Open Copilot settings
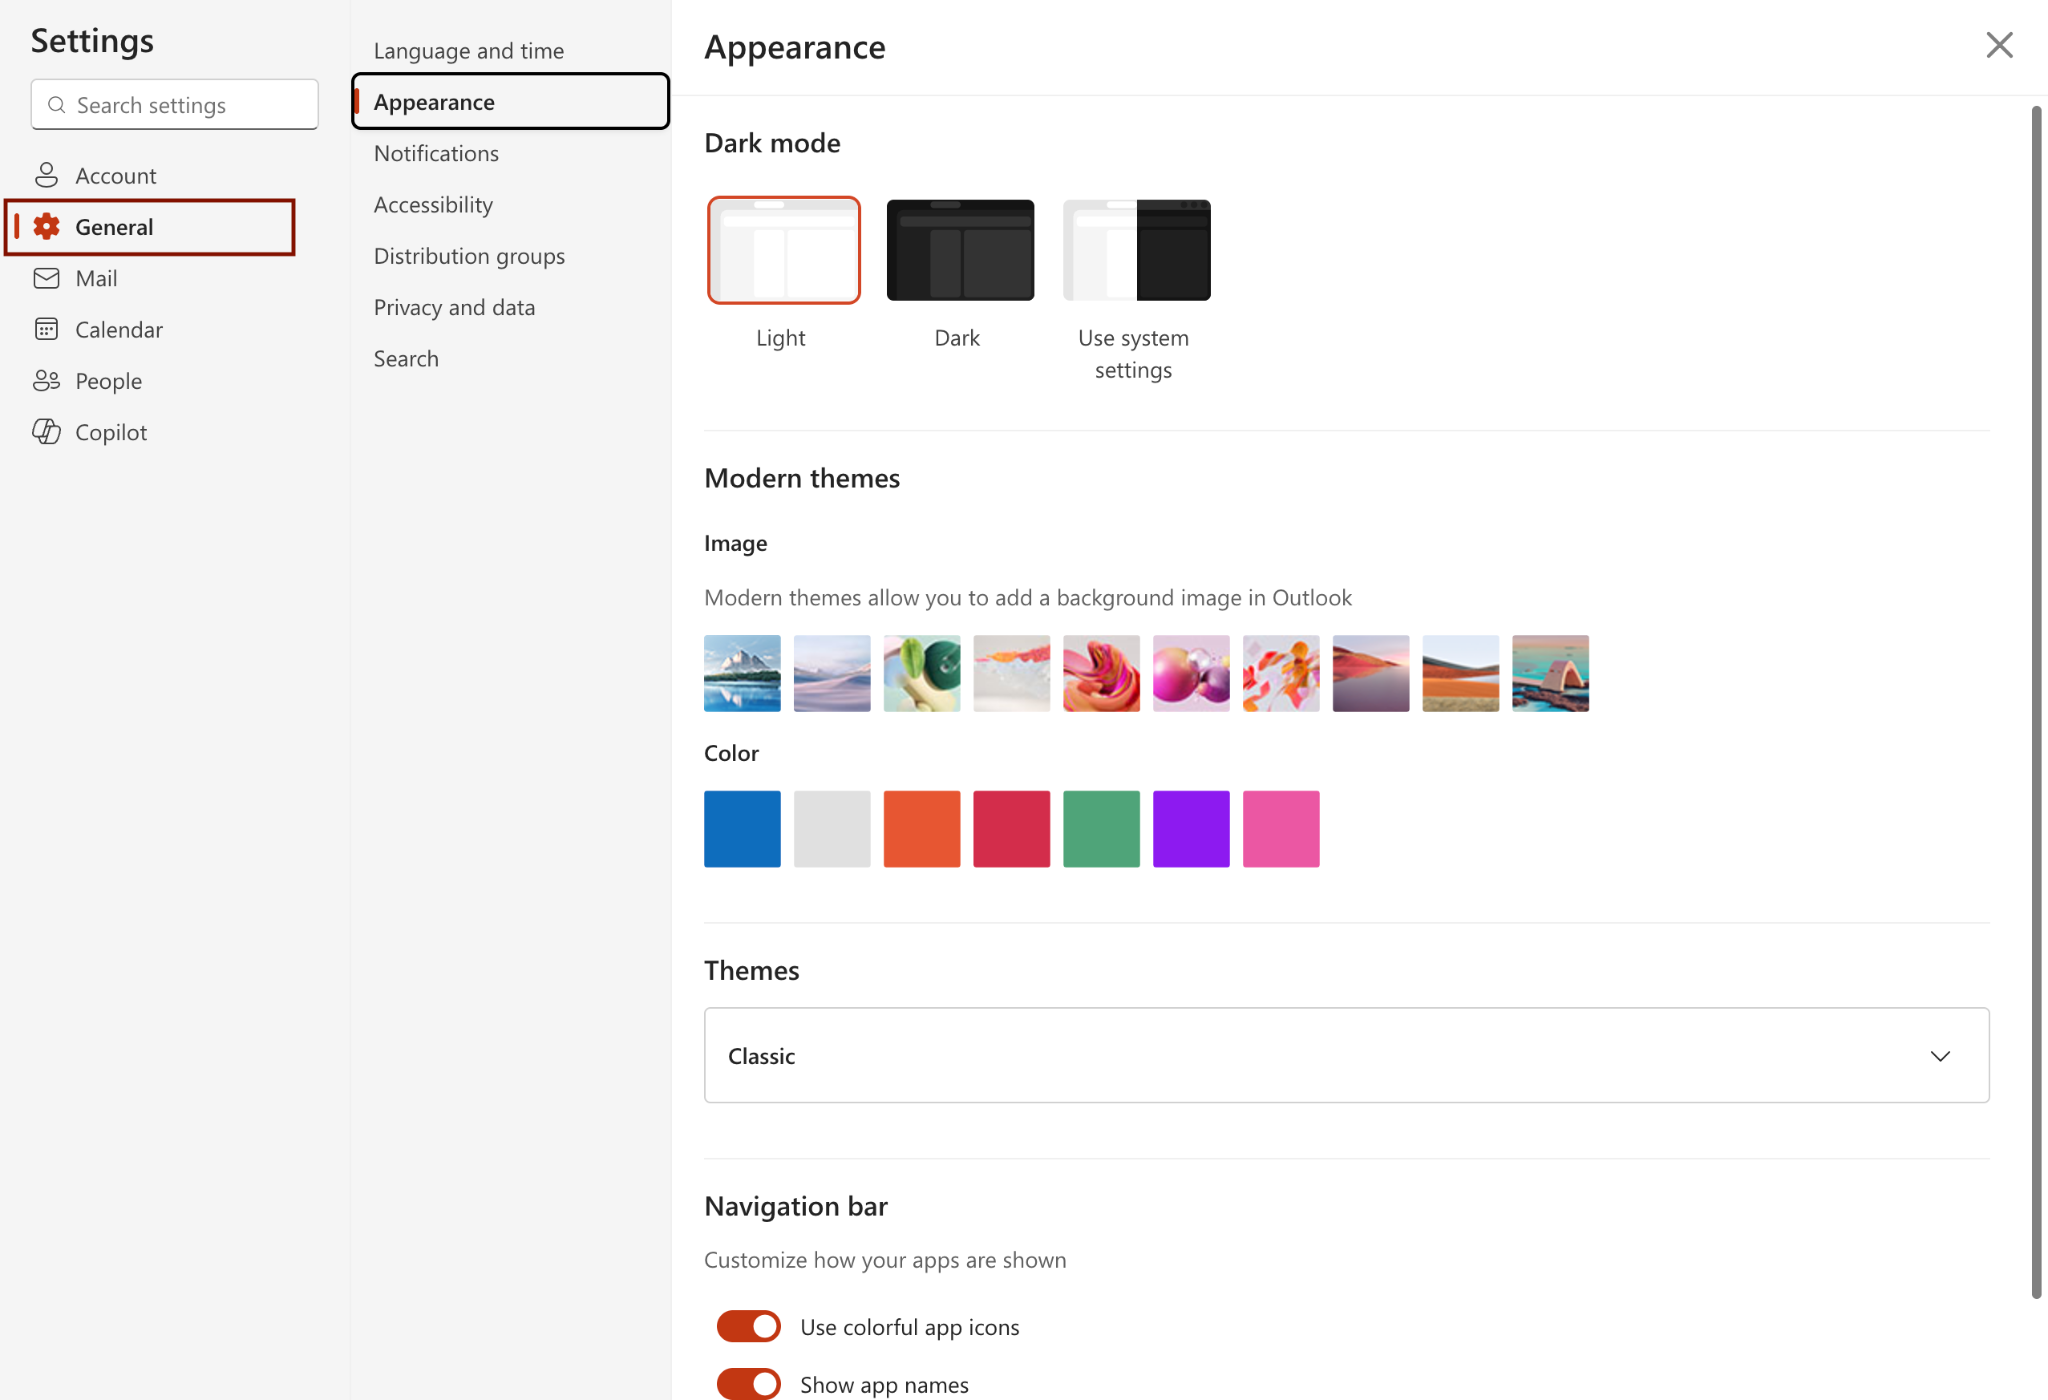Viewport: 2048px width, 1400px height. [111, 432]
